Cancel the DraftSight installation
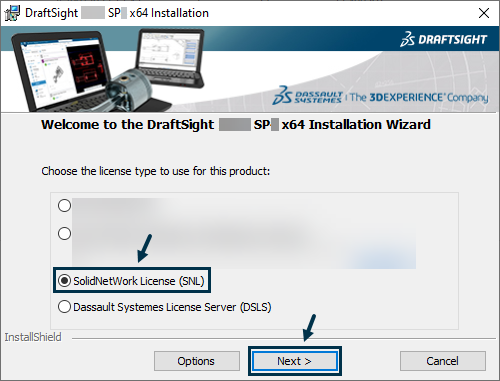 (x=443, y=361)
